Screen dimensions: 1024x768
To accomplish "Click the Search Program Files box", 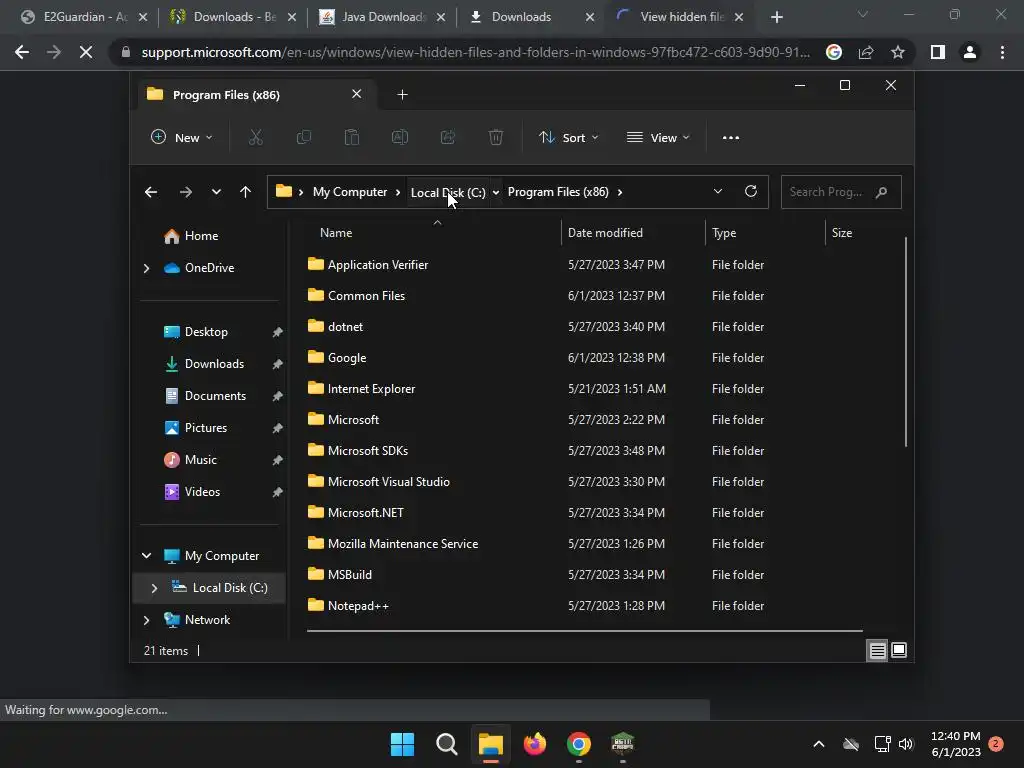I will click(841, 192).
